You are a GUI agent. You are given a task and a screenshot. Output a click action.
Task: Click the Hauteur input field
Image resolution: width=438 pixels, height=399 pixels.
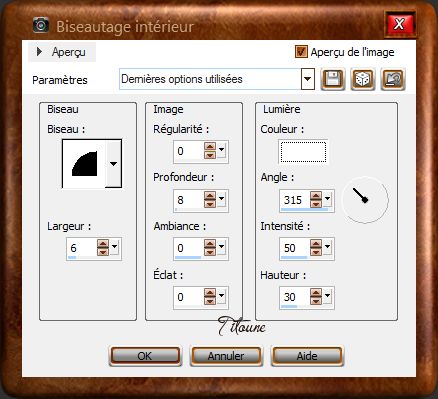point(295,297)
